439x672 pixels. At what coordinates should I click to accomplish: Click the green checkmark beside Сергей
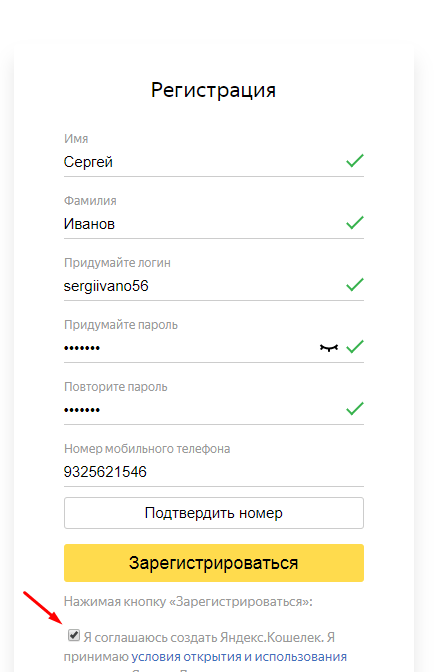point(355,161)
